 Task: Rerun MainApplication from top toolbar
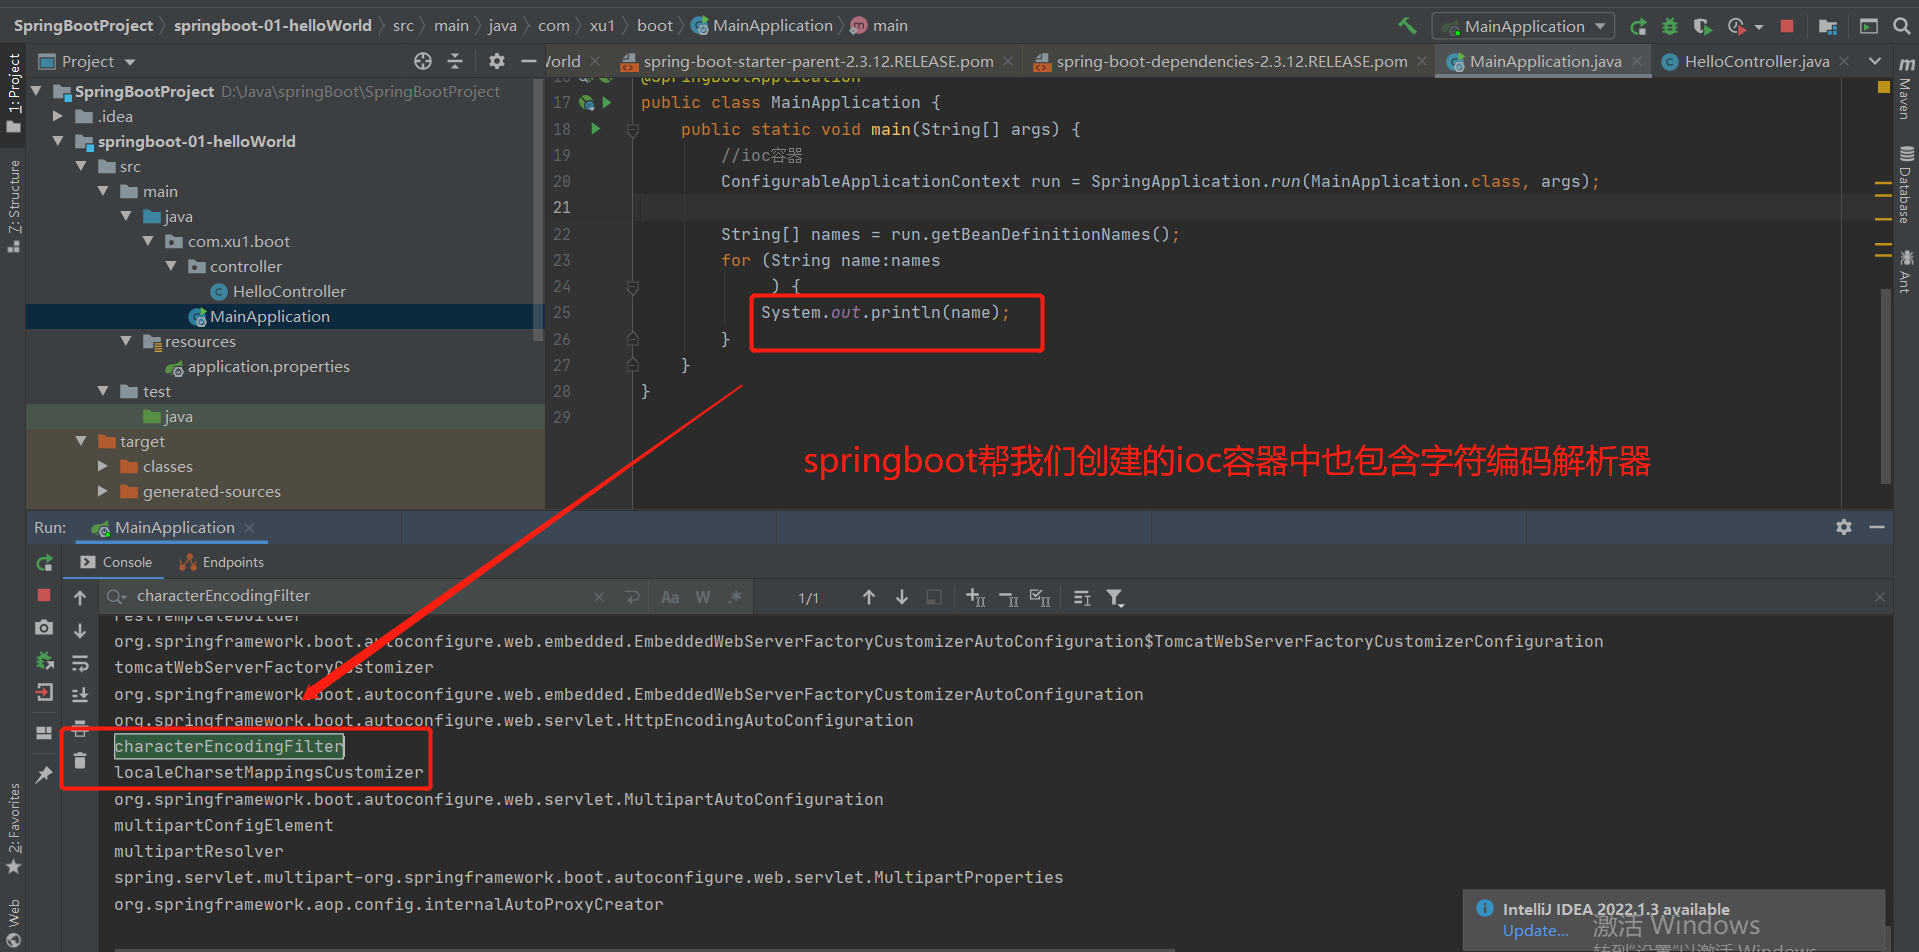1639,26
